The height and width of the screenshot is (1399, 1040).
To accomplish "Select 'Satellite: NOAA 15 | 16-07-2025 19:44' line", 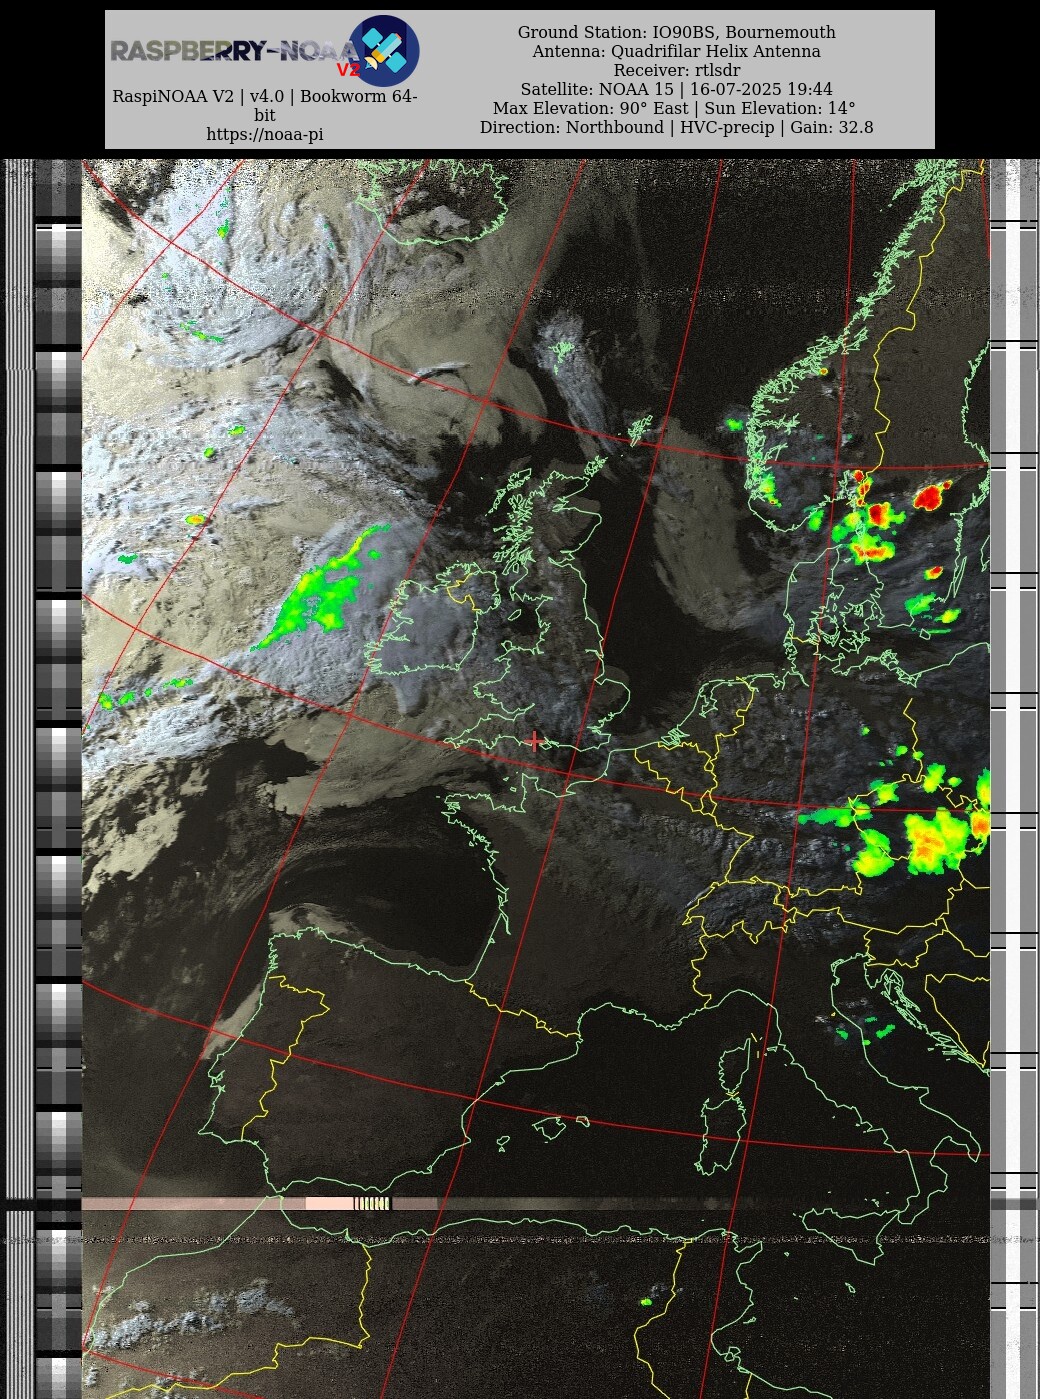I will coord(677,89).
